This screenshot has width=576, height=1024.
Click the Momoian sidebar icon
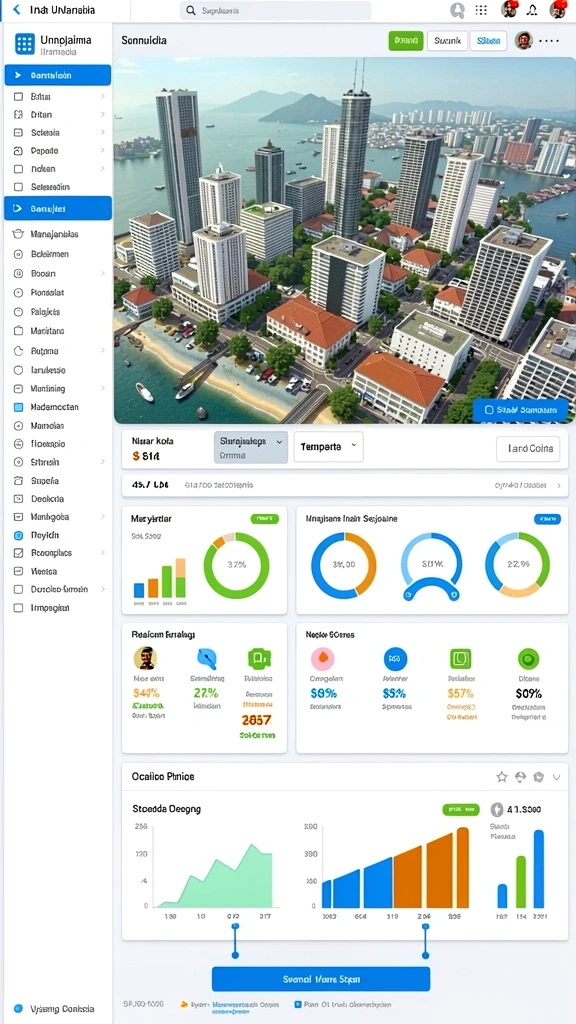[x=18, y=425]
